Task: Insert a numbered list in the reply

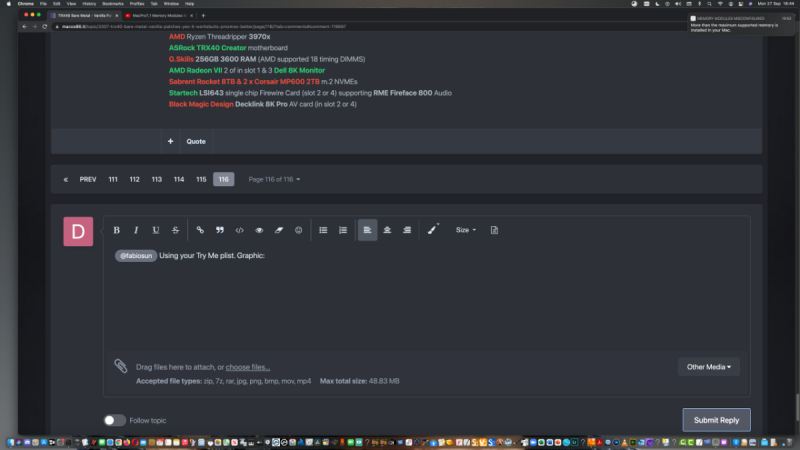Action: click(x=343, y=230)
